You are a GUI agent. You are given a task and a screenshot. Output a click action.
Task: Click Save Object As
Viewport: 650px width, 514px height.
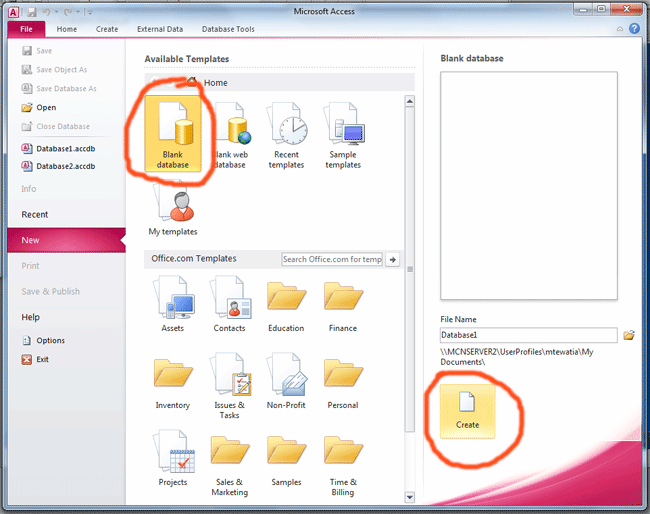[54, 70]
